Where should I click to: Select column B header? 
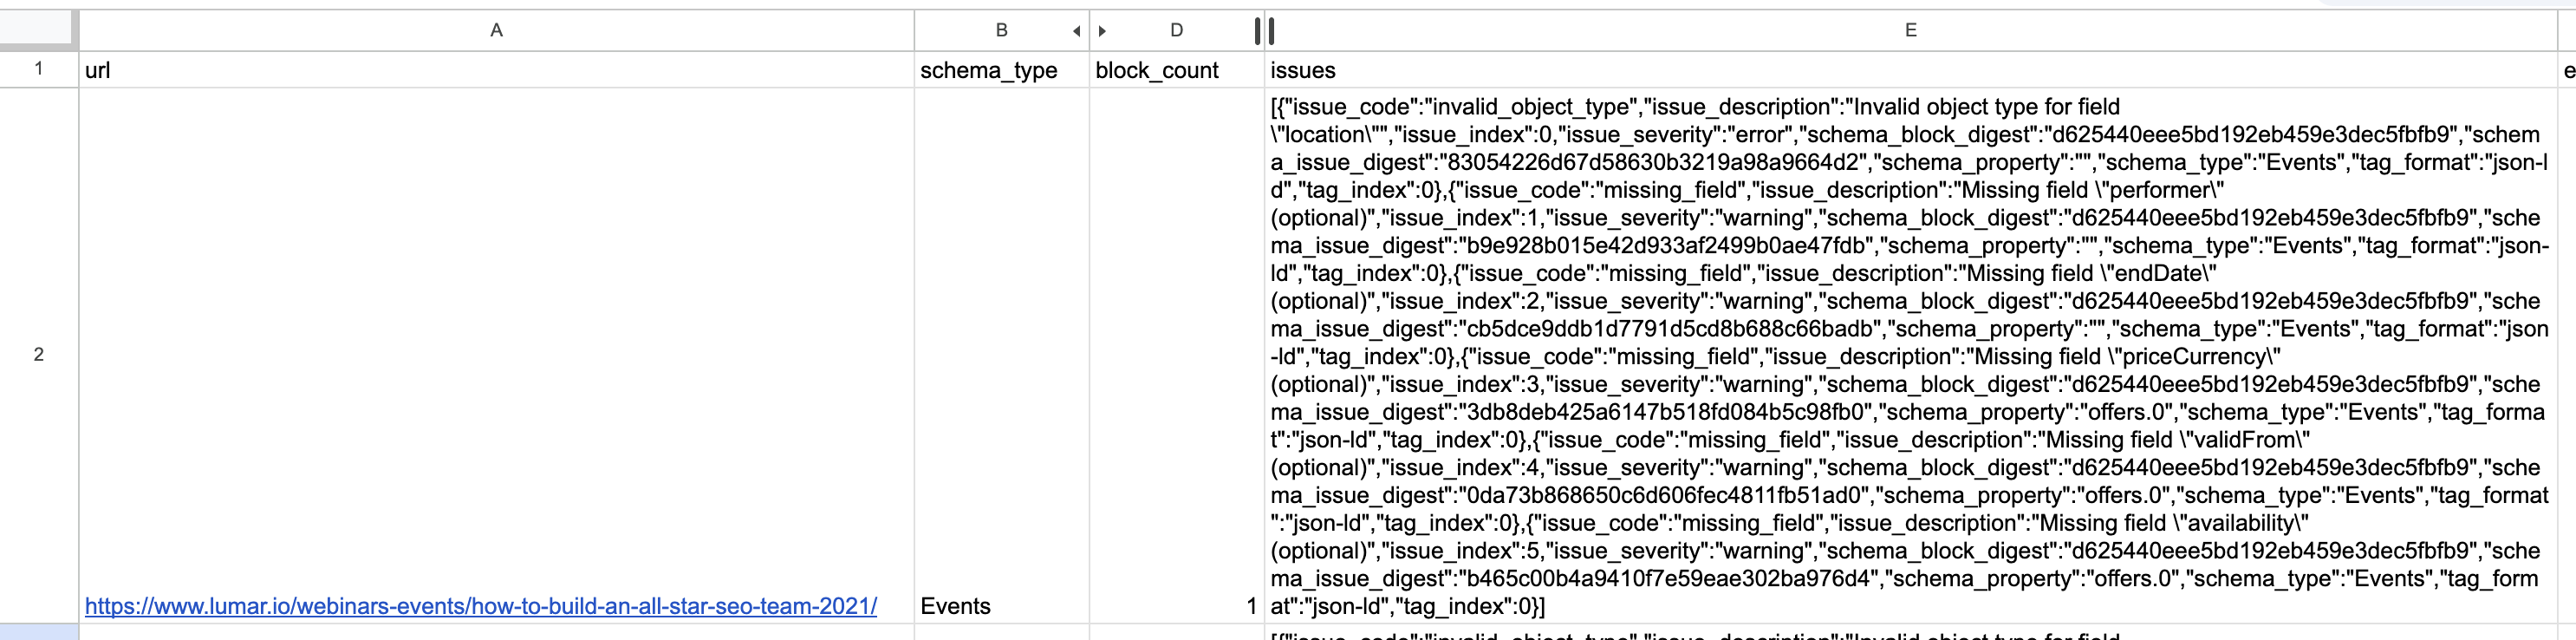click(1001, 31)
